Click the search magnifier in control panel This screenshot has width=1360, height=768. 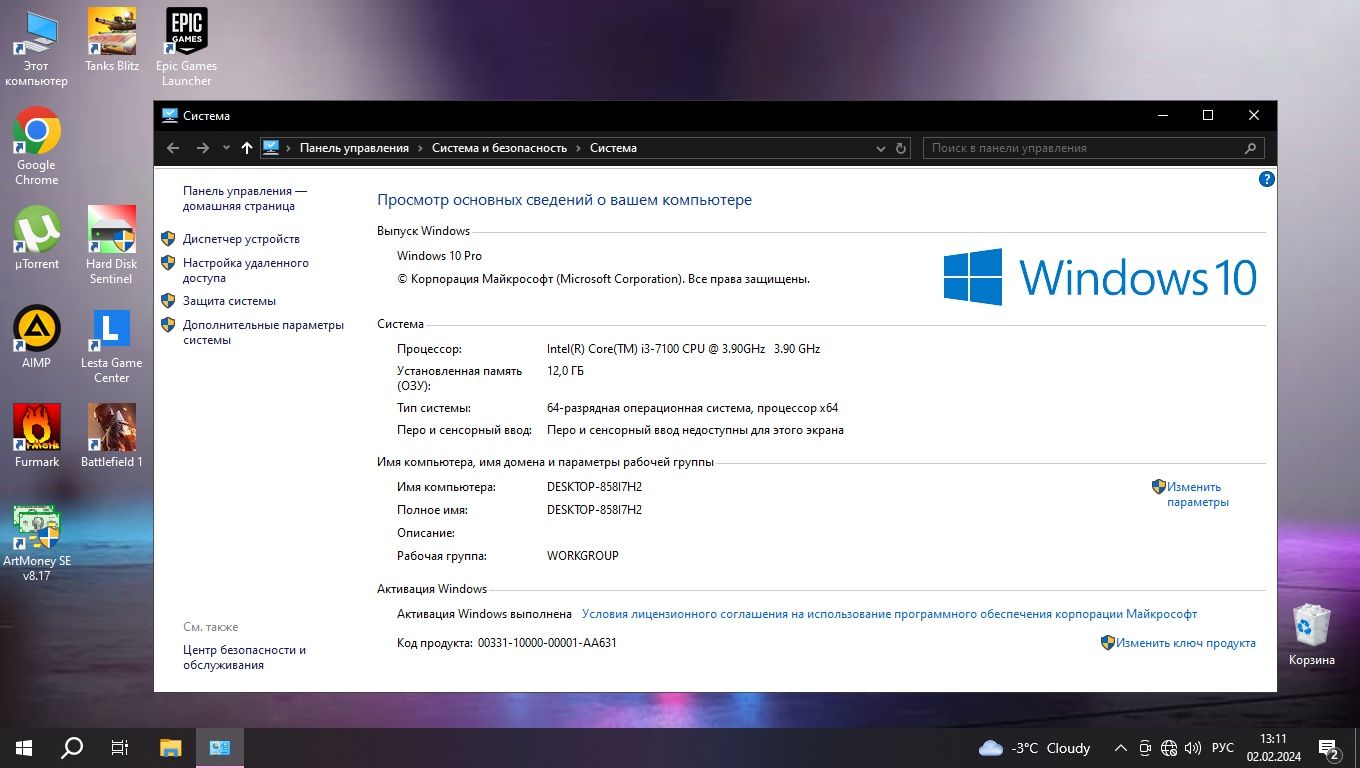point(1250,148)
